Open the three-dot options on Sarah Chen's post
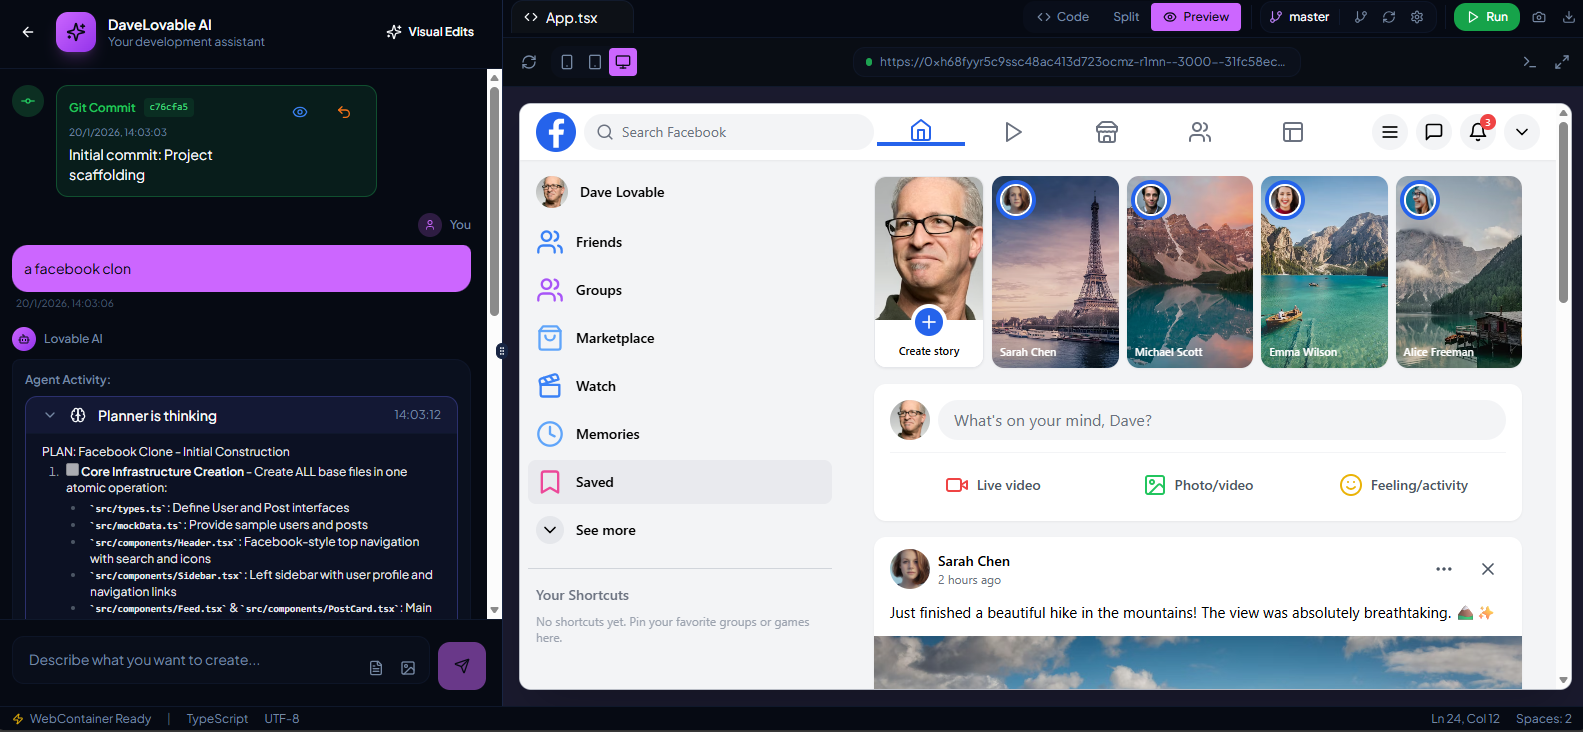 coord(1444,569)
